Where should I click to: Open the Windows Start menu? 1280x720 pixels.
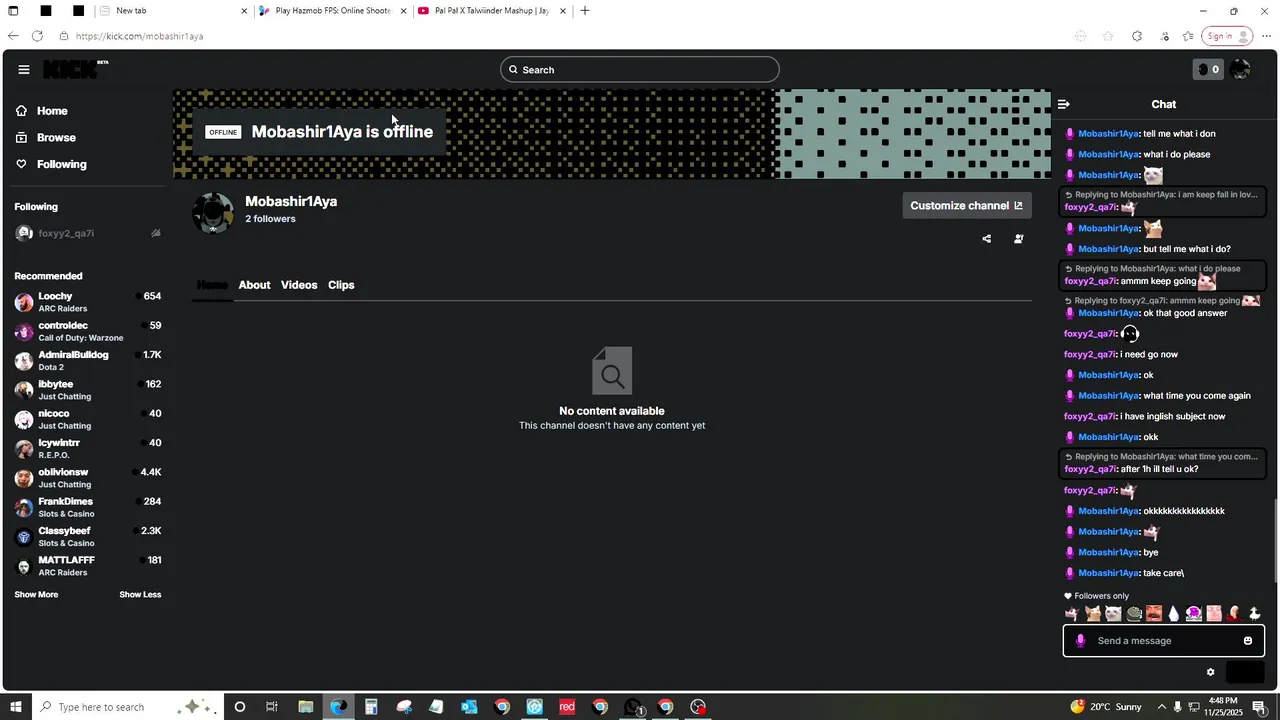[x=16, y=707]
